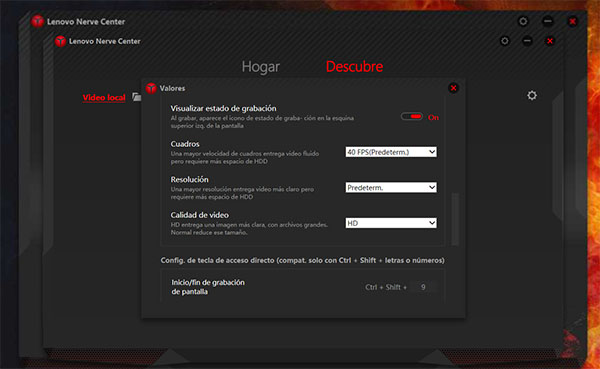Click the outer window Lenovo logo icon

coord(38,21)
